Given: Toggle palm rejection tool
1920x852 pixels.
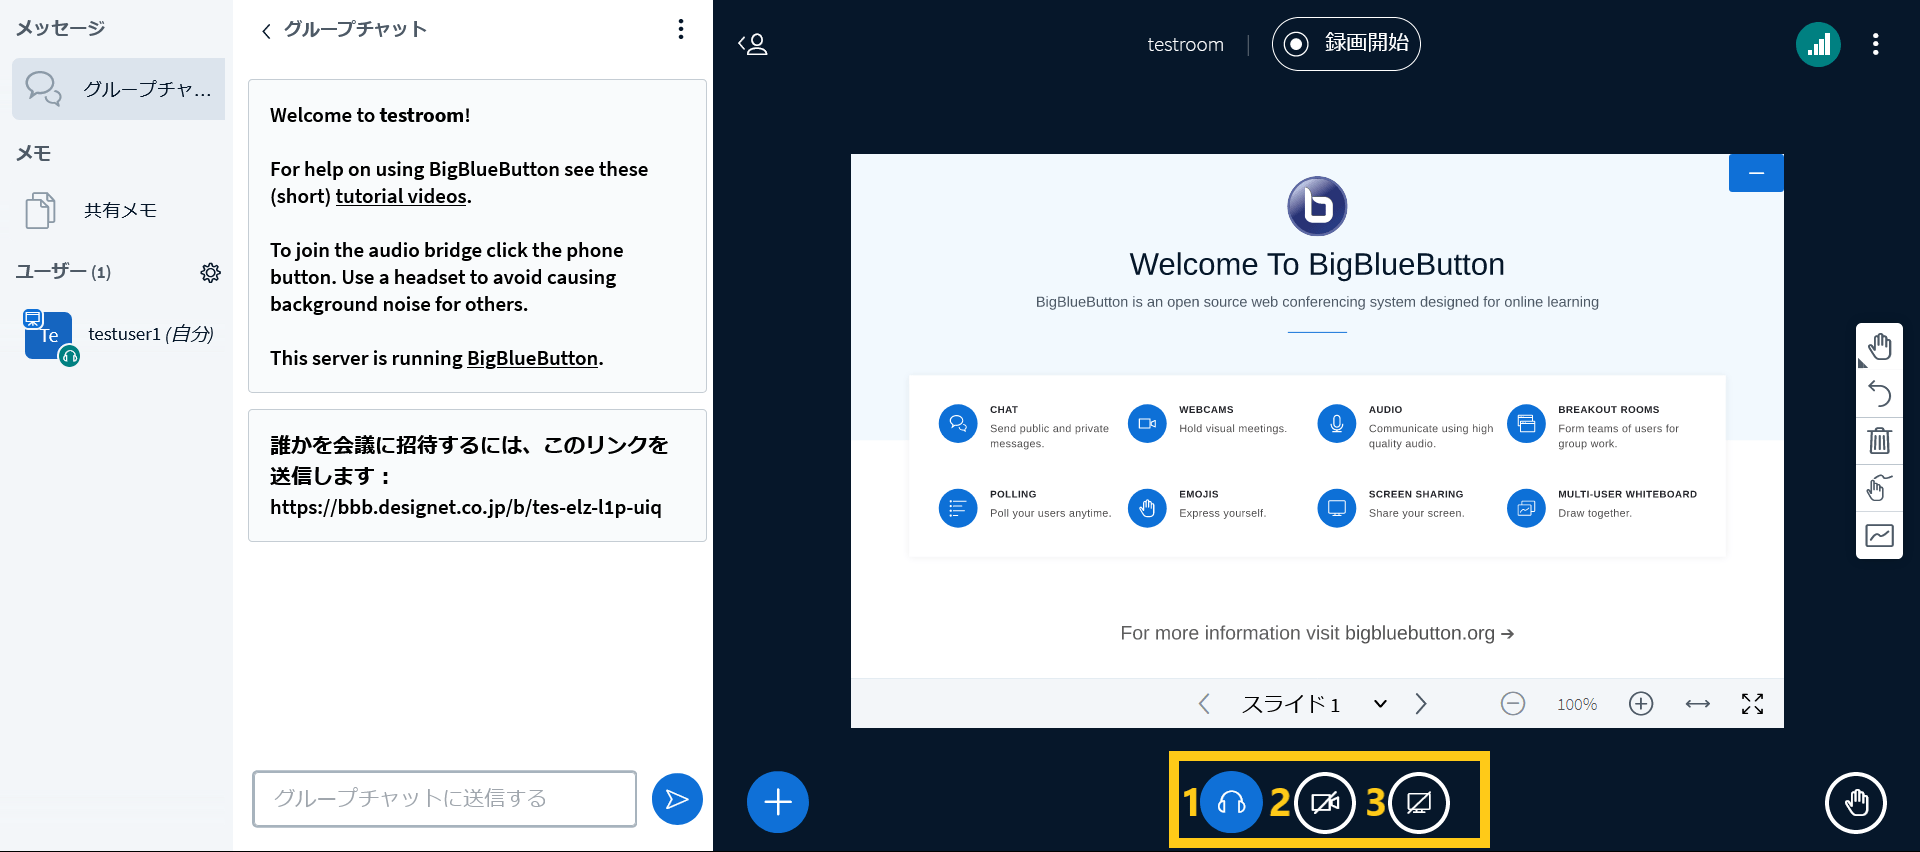Looking at the screenshot, I should pos(1879,488).
